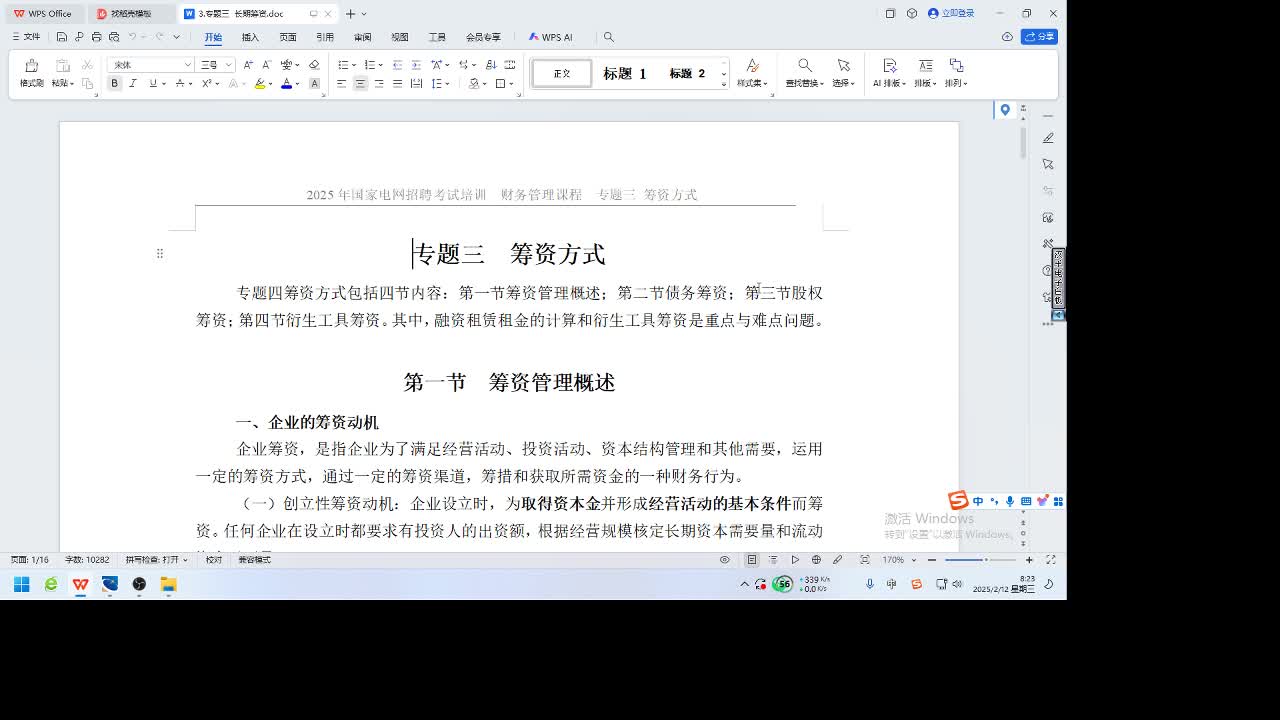Open the font name dropdown (宋体)

187,65
